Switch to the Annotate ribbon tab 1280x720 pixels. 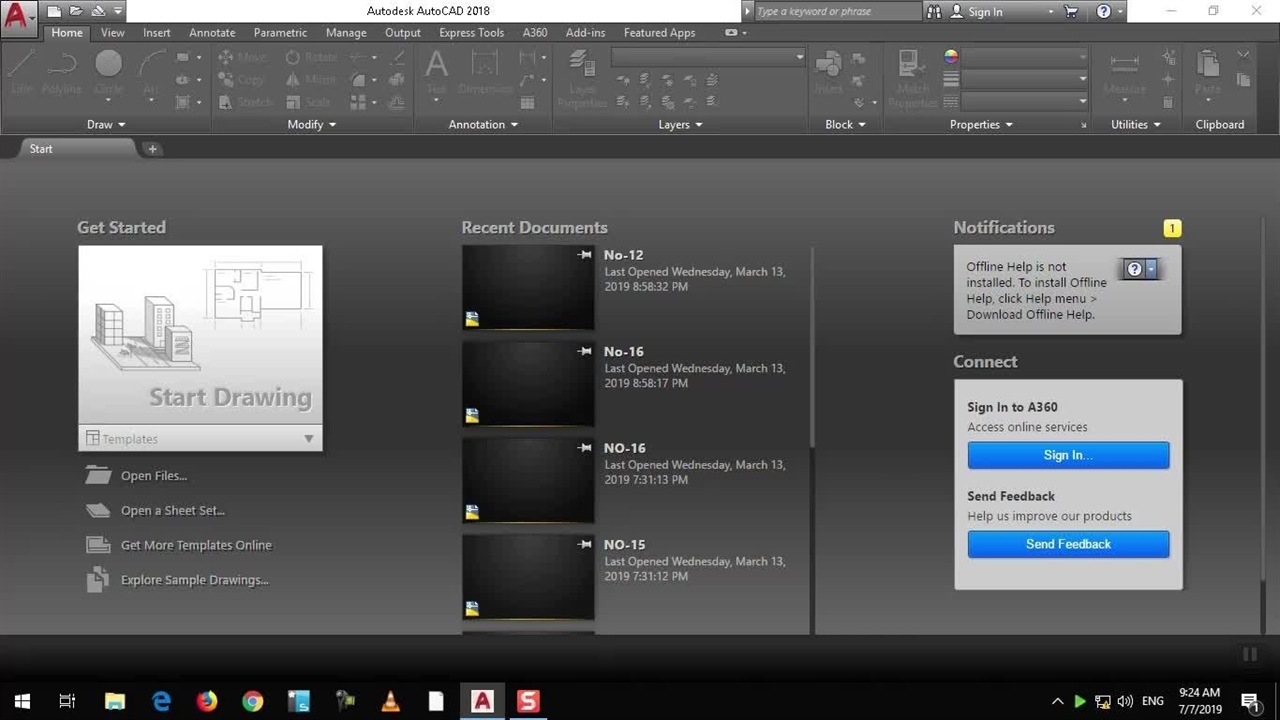coord(212,33)
